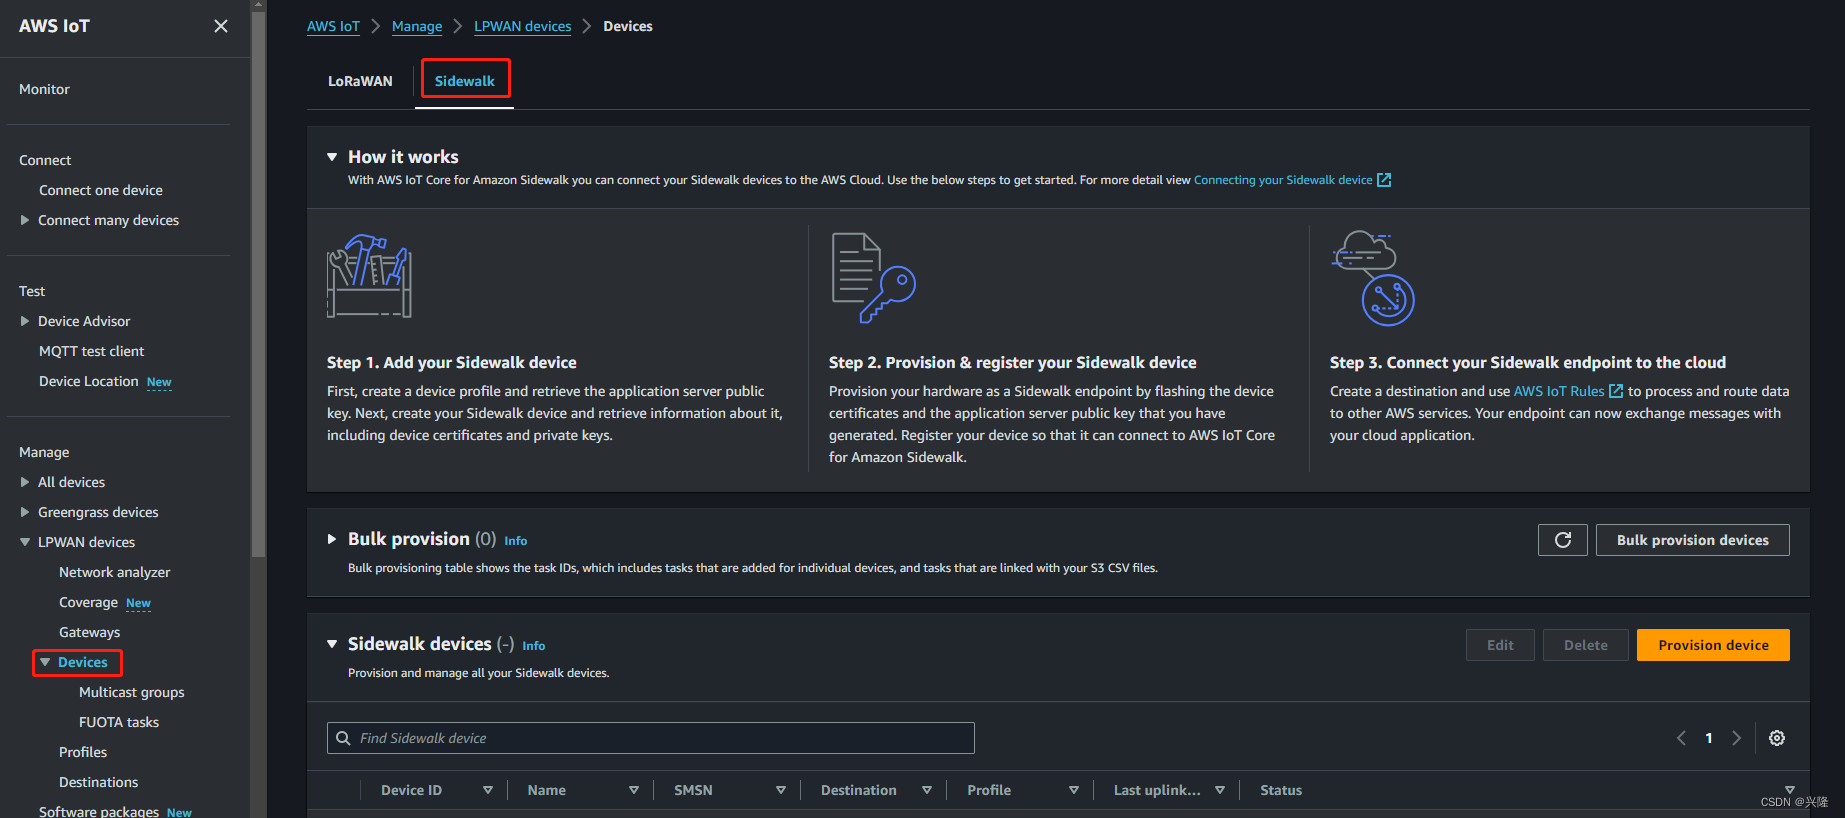Go to previous page arrow in pagination
Viewport: 1845px width, 818px height.
[1681, 738]
